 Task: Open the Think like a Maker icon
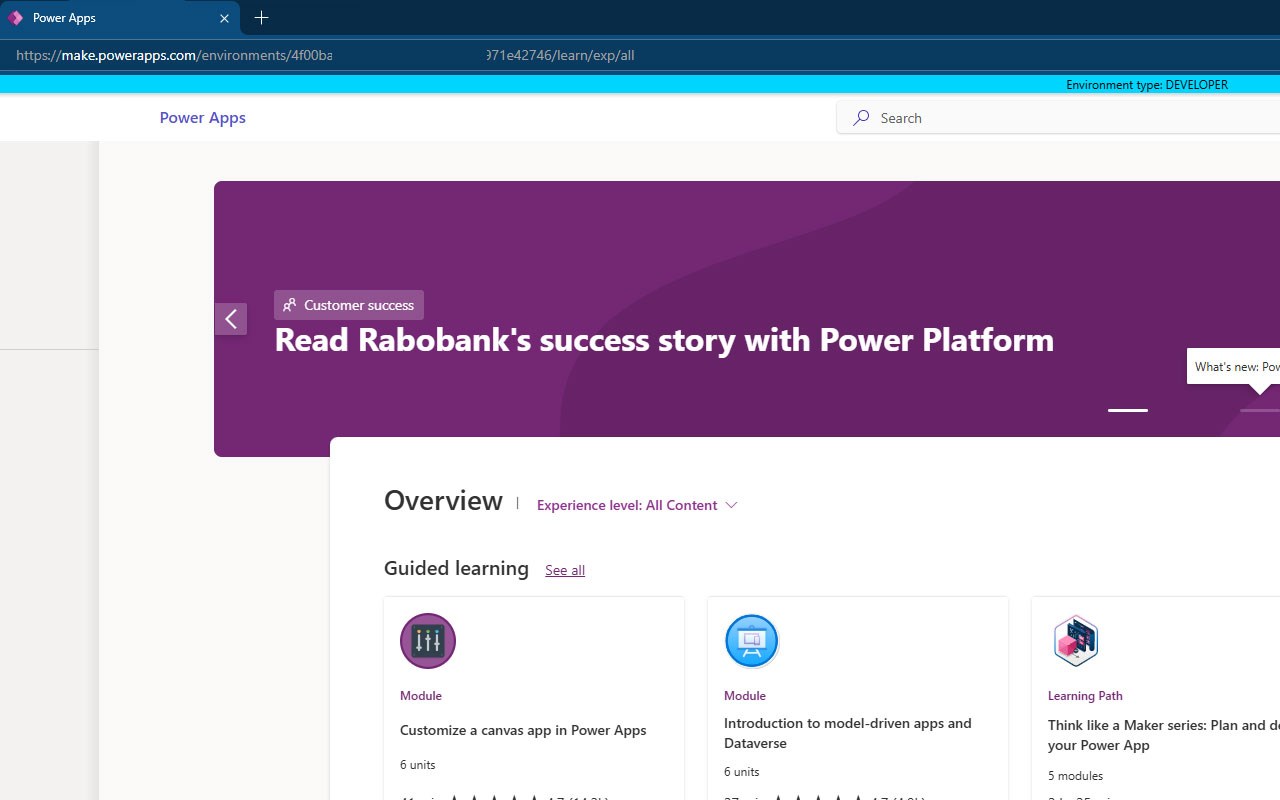[1076, 641]
